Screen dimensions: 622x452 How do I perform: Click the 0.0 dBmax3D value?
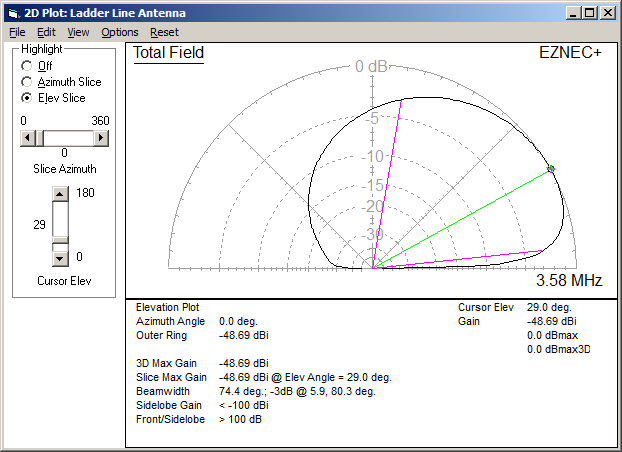tap(559, 349)
